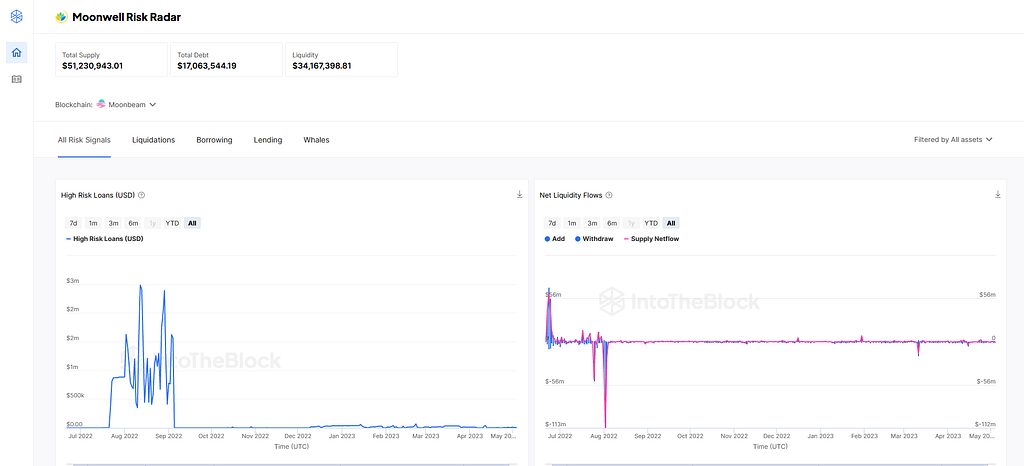Switch to the Liquidations tab
Image resolution: width=1024 pixels, height=466 pixels.
pyautogui.click(x=153, y=140)
